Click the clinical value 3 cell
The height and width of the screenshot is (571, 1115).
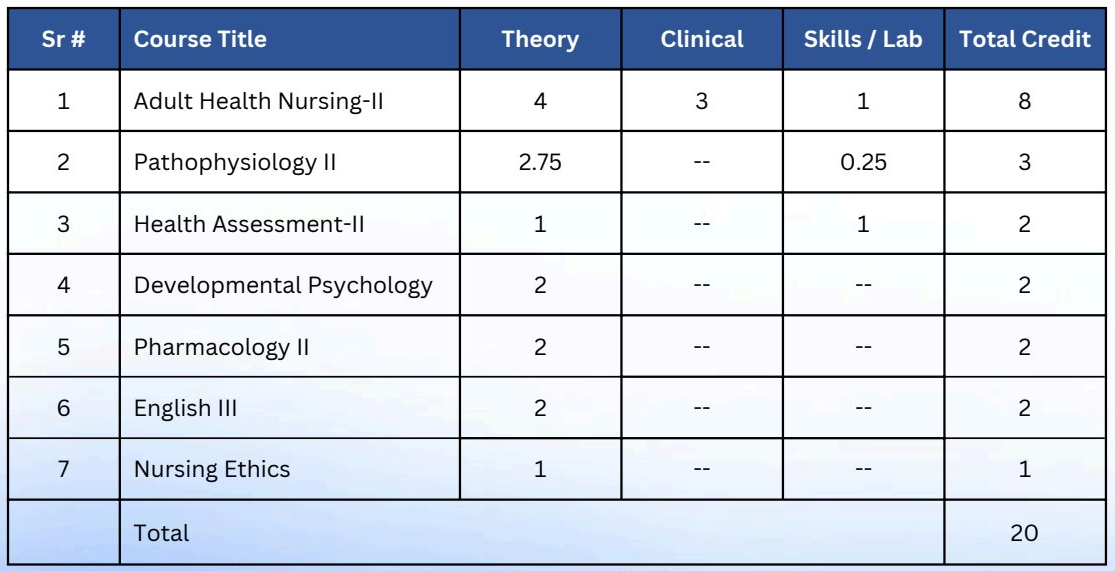coord(702,102)
